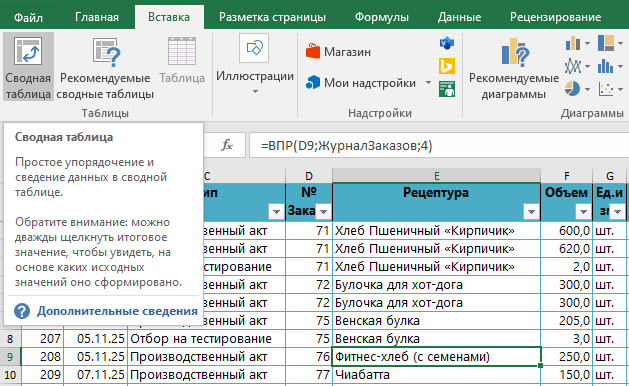The image size is (629, 386).
Task: Expand the Мои надстройки dropdown arrow
Action: coord(428,83)
